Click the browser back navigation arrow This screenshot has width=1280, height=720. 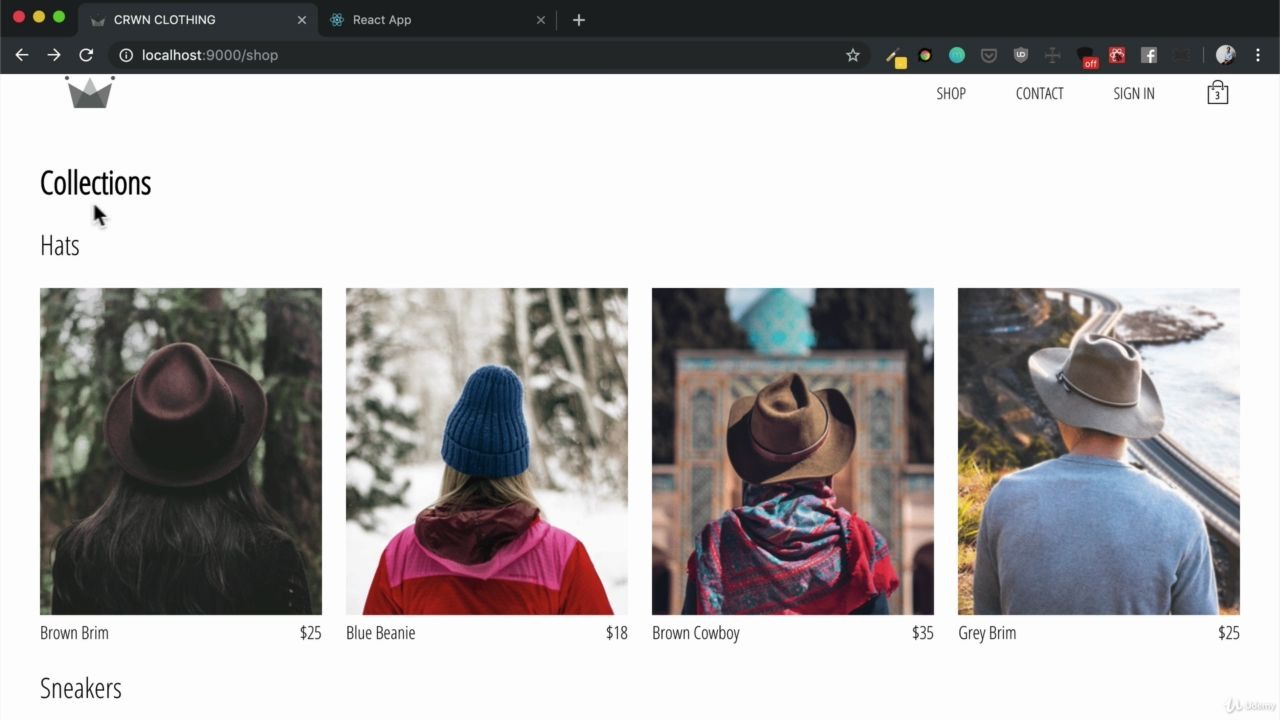22,55
